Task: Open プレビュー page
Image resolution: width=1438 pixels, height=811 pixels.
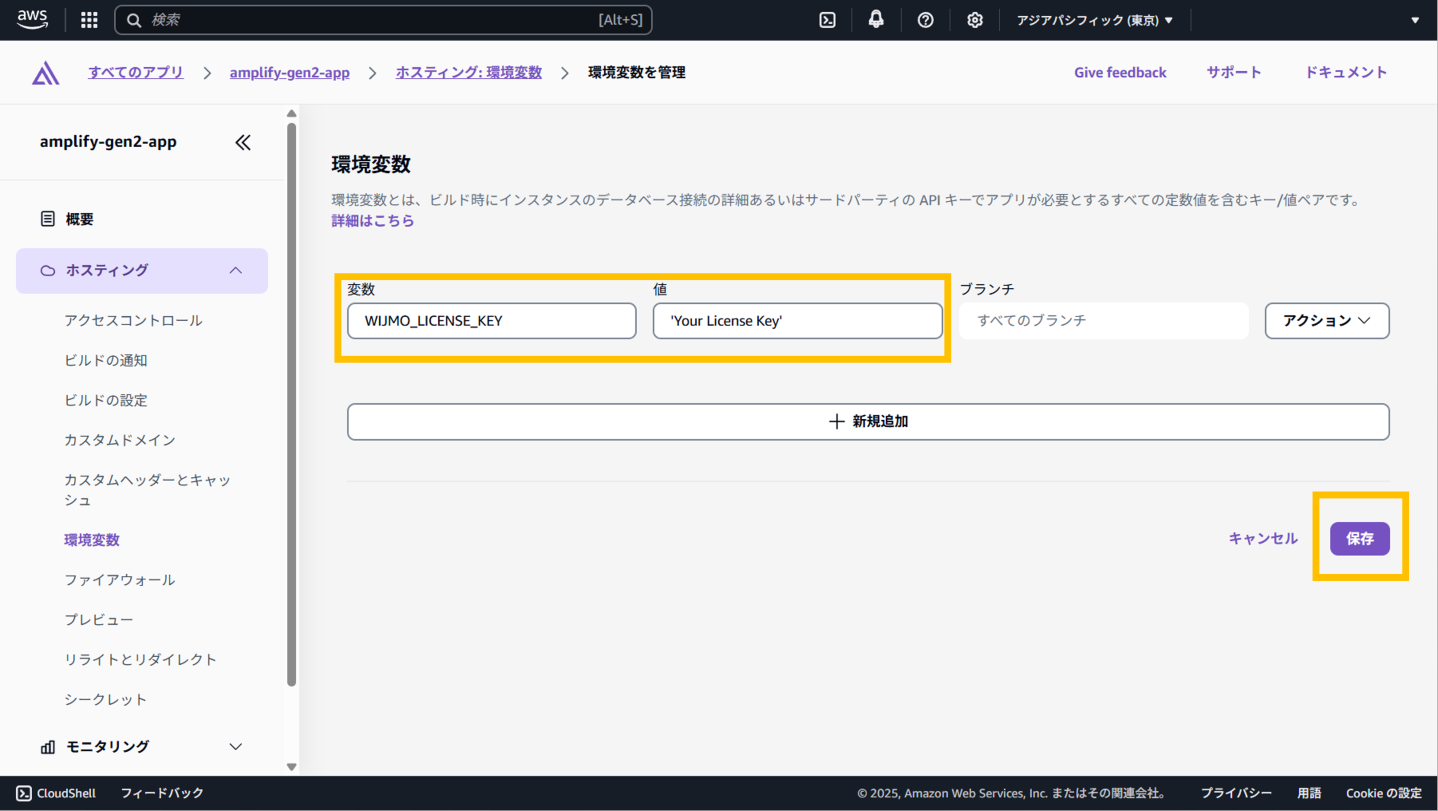Action: (x=99, y=620)
